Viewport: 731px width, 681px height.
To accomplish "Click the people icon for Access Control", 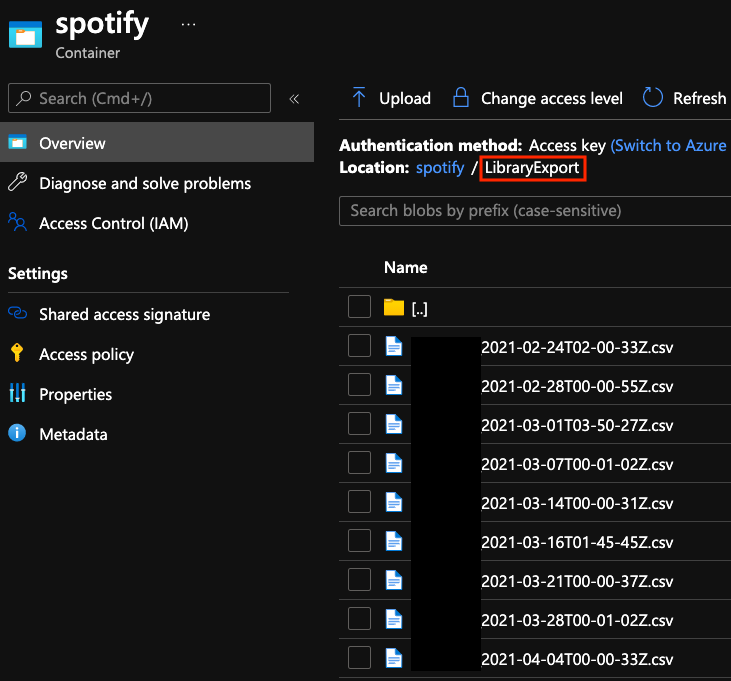I will point(18,222).
